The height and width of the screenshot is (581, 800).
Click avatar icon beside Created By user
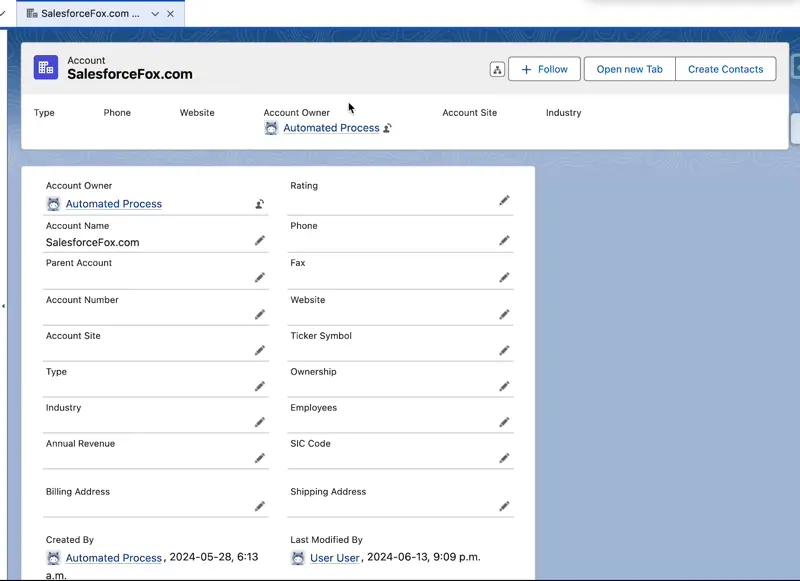point(53,558)
